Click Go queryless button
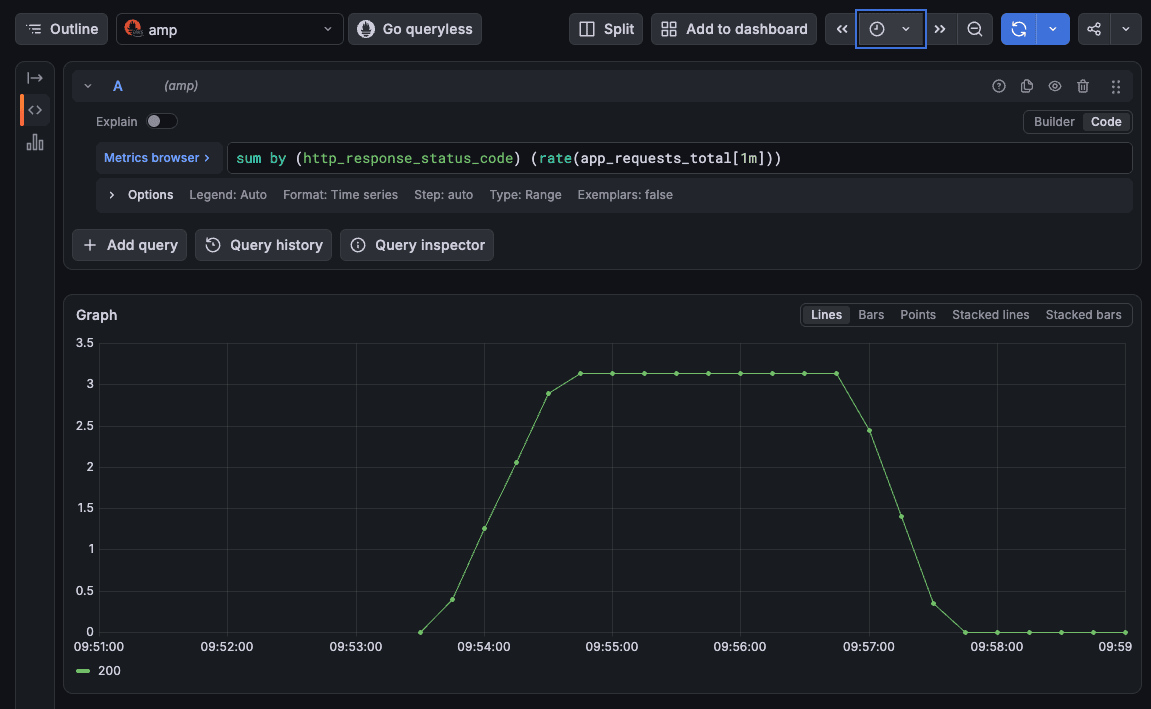 415,29
